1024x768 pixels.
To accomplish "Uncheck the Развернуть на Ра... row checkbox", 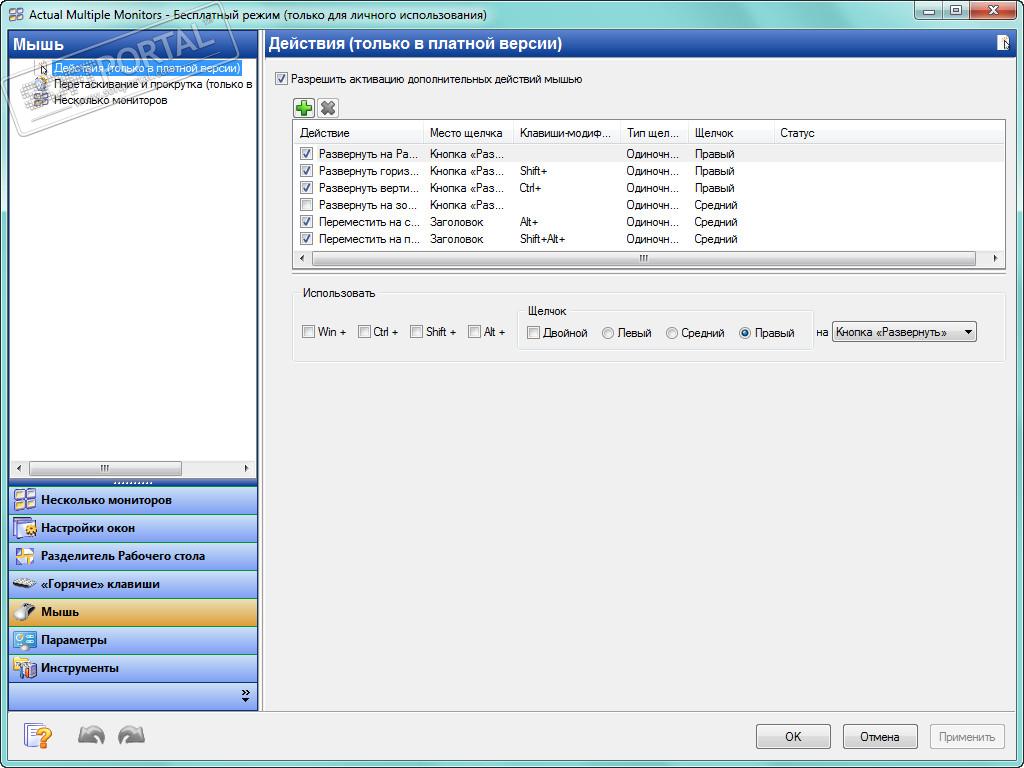I will 306,153.
